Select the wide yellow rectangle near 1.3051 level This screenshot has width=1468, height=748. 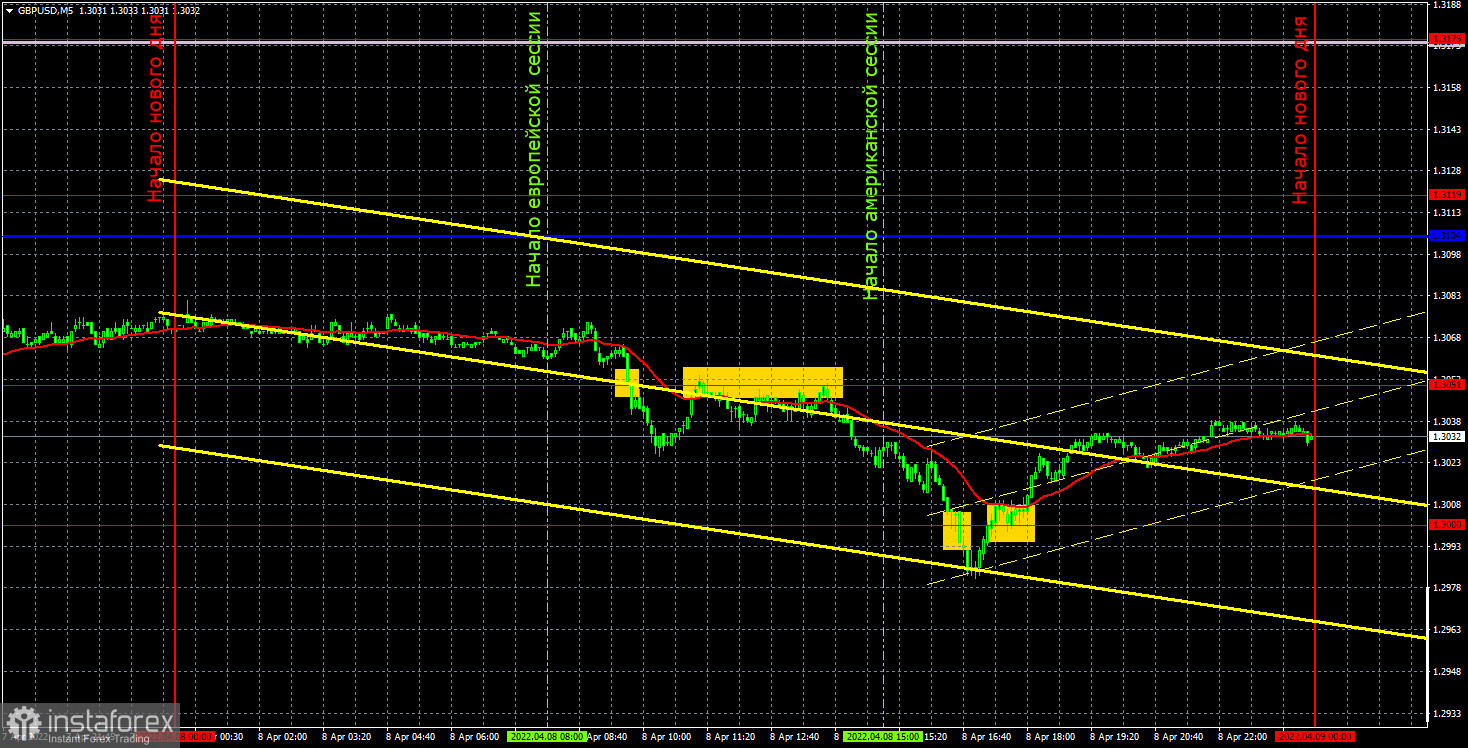(x=763, y=382)
